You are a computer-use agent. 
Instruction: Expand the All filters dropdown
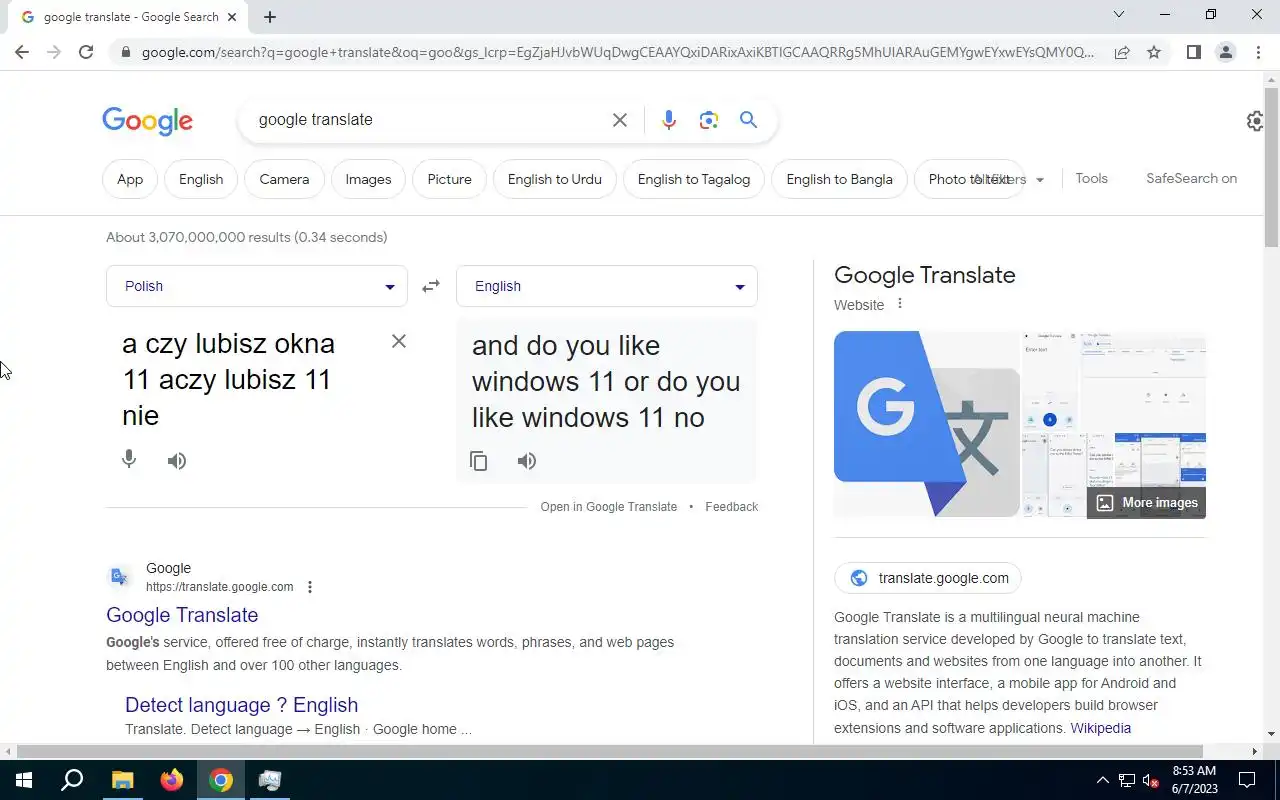tap(1010, 179)
